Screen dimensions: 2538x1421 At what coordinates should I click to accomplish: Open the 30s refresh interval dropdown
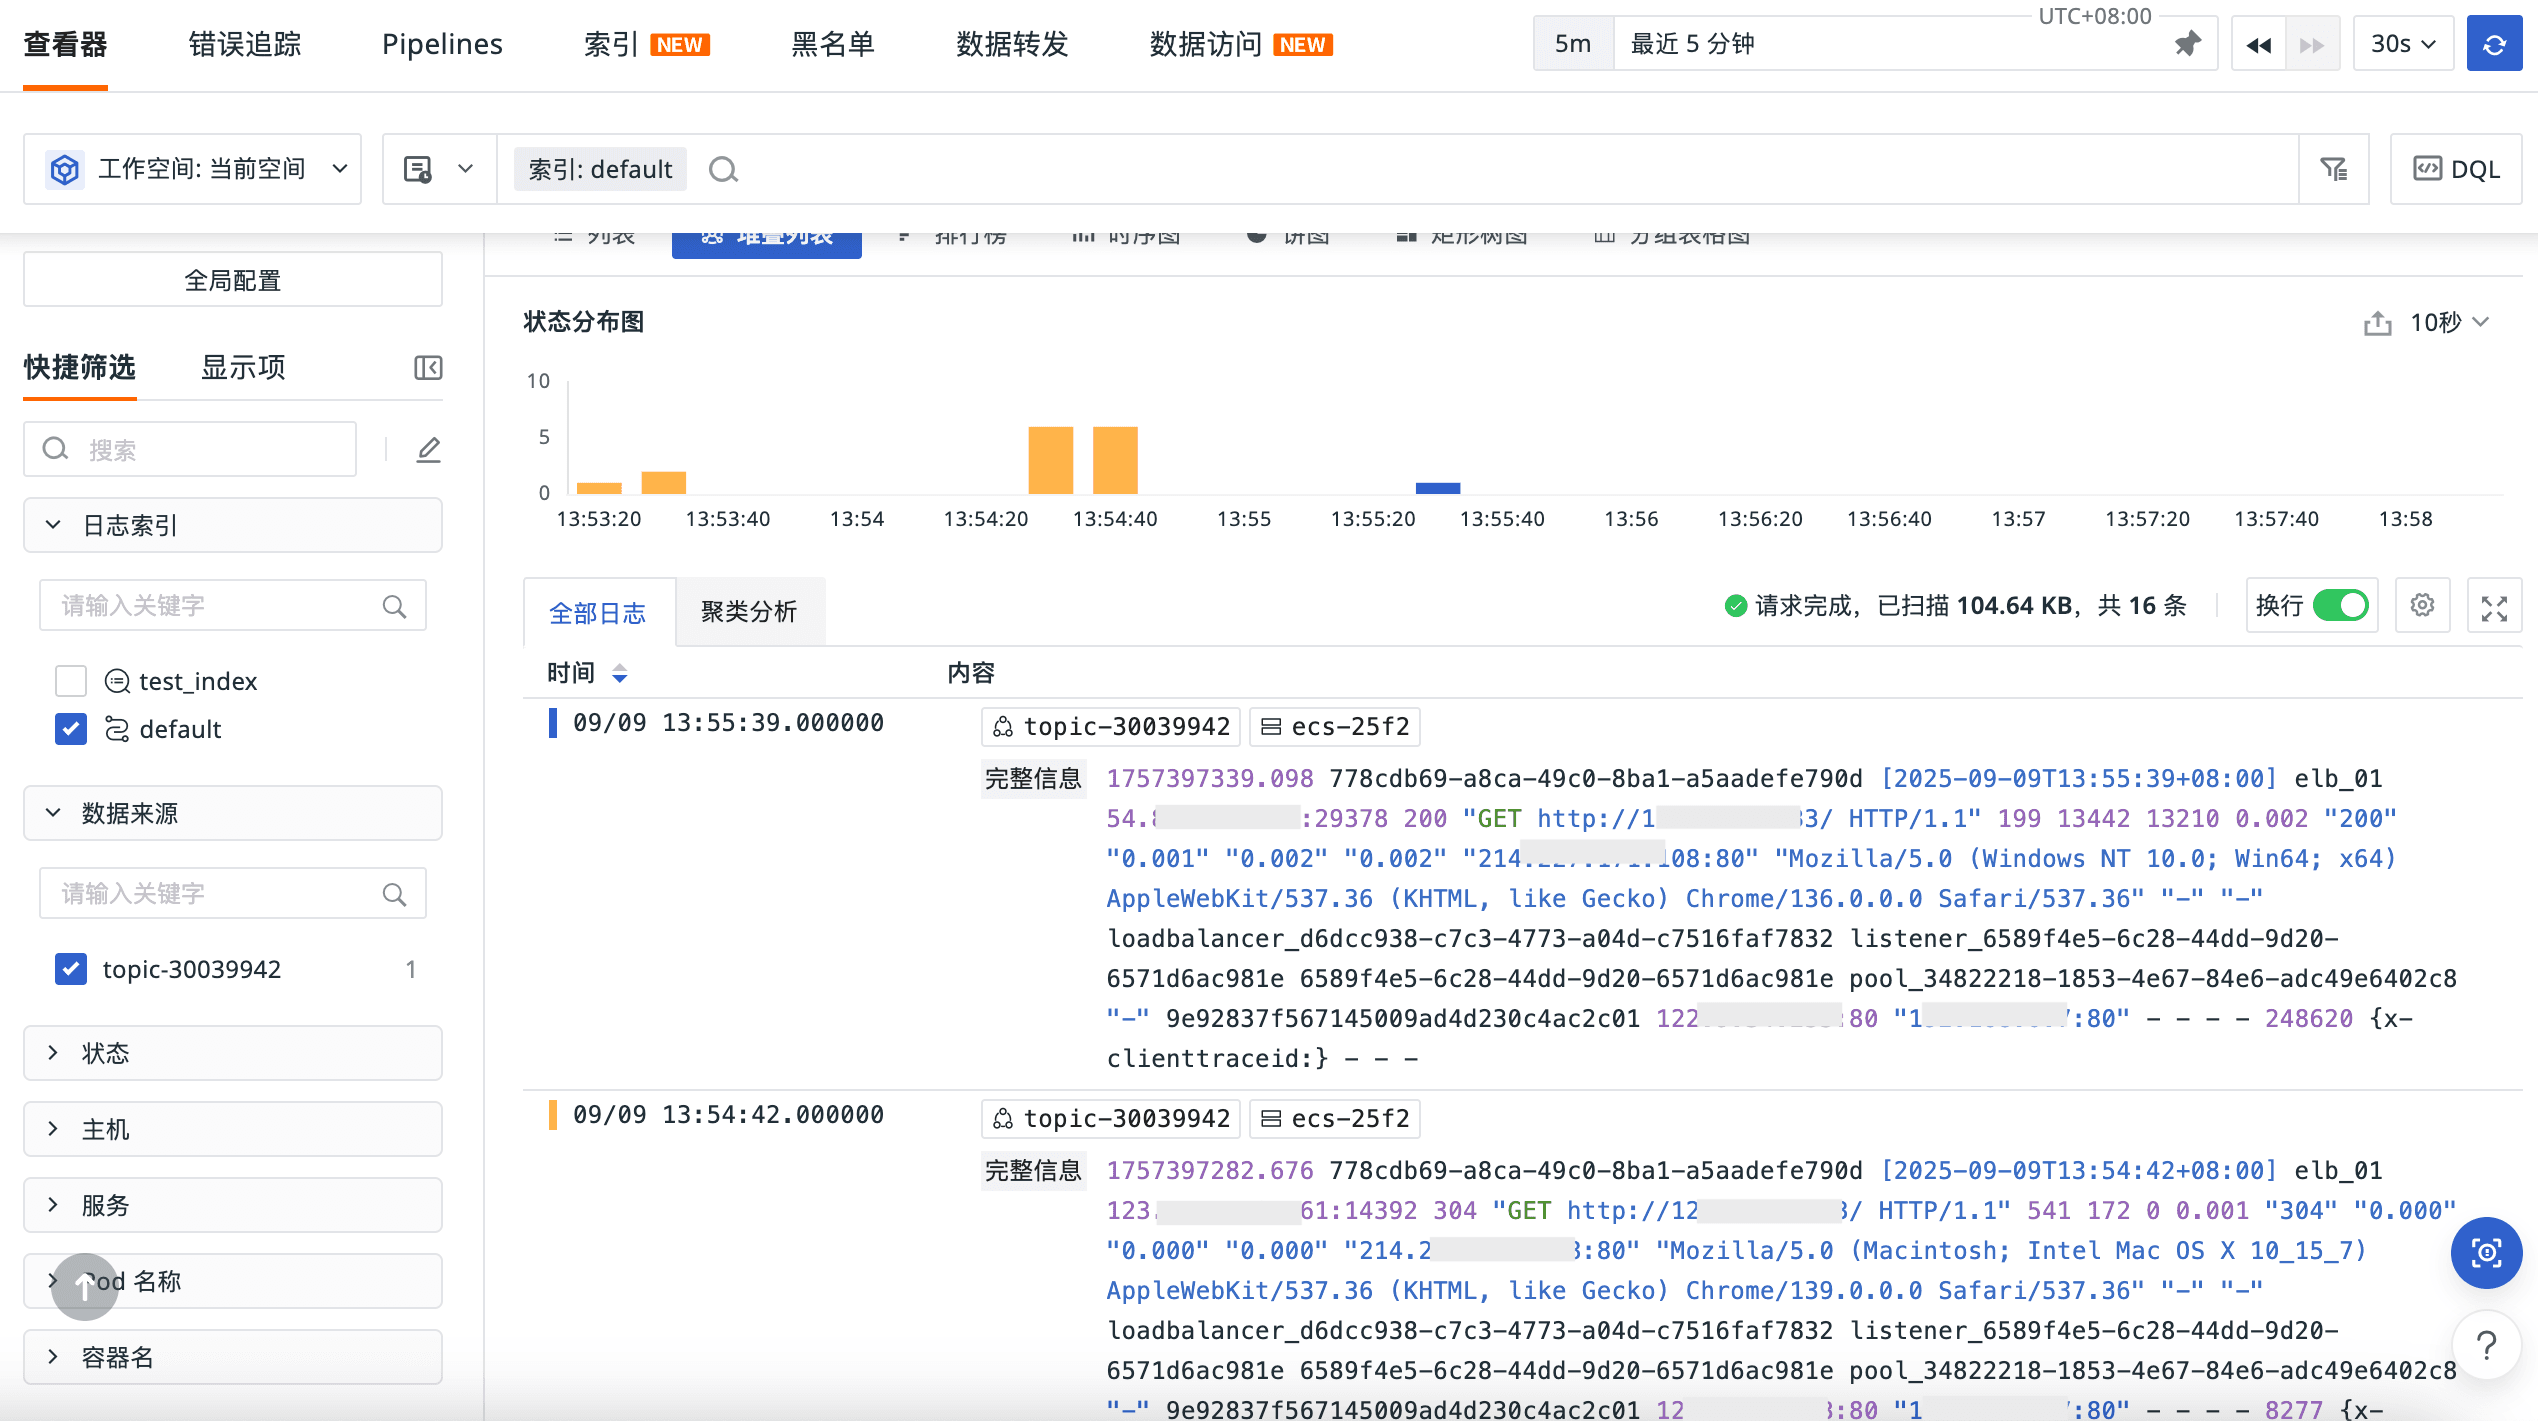(2403, 44)
